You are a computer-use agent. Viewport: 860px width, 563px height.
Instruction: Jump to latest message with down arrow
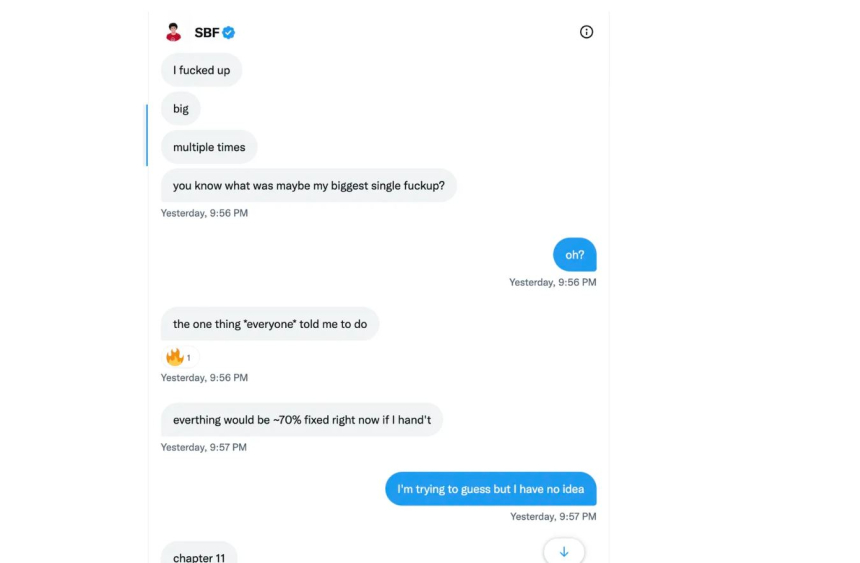564,552
